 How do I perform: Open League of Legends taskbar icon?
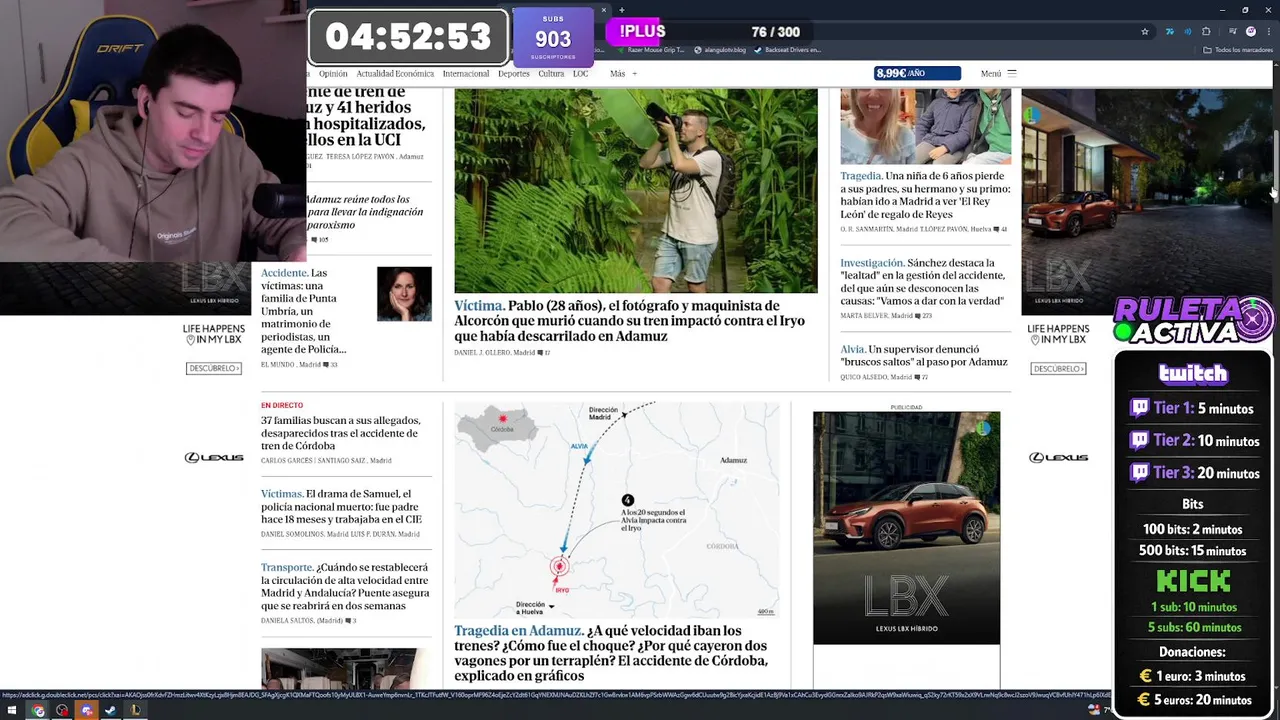tap(135, 710)
